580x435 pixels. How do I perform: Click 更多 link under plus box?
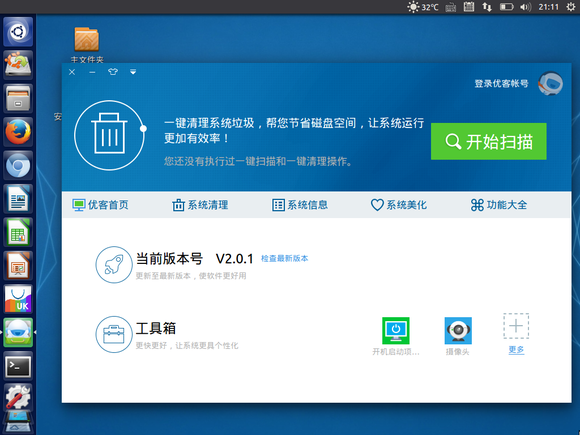pyautogui.click(x=516, y=350)
